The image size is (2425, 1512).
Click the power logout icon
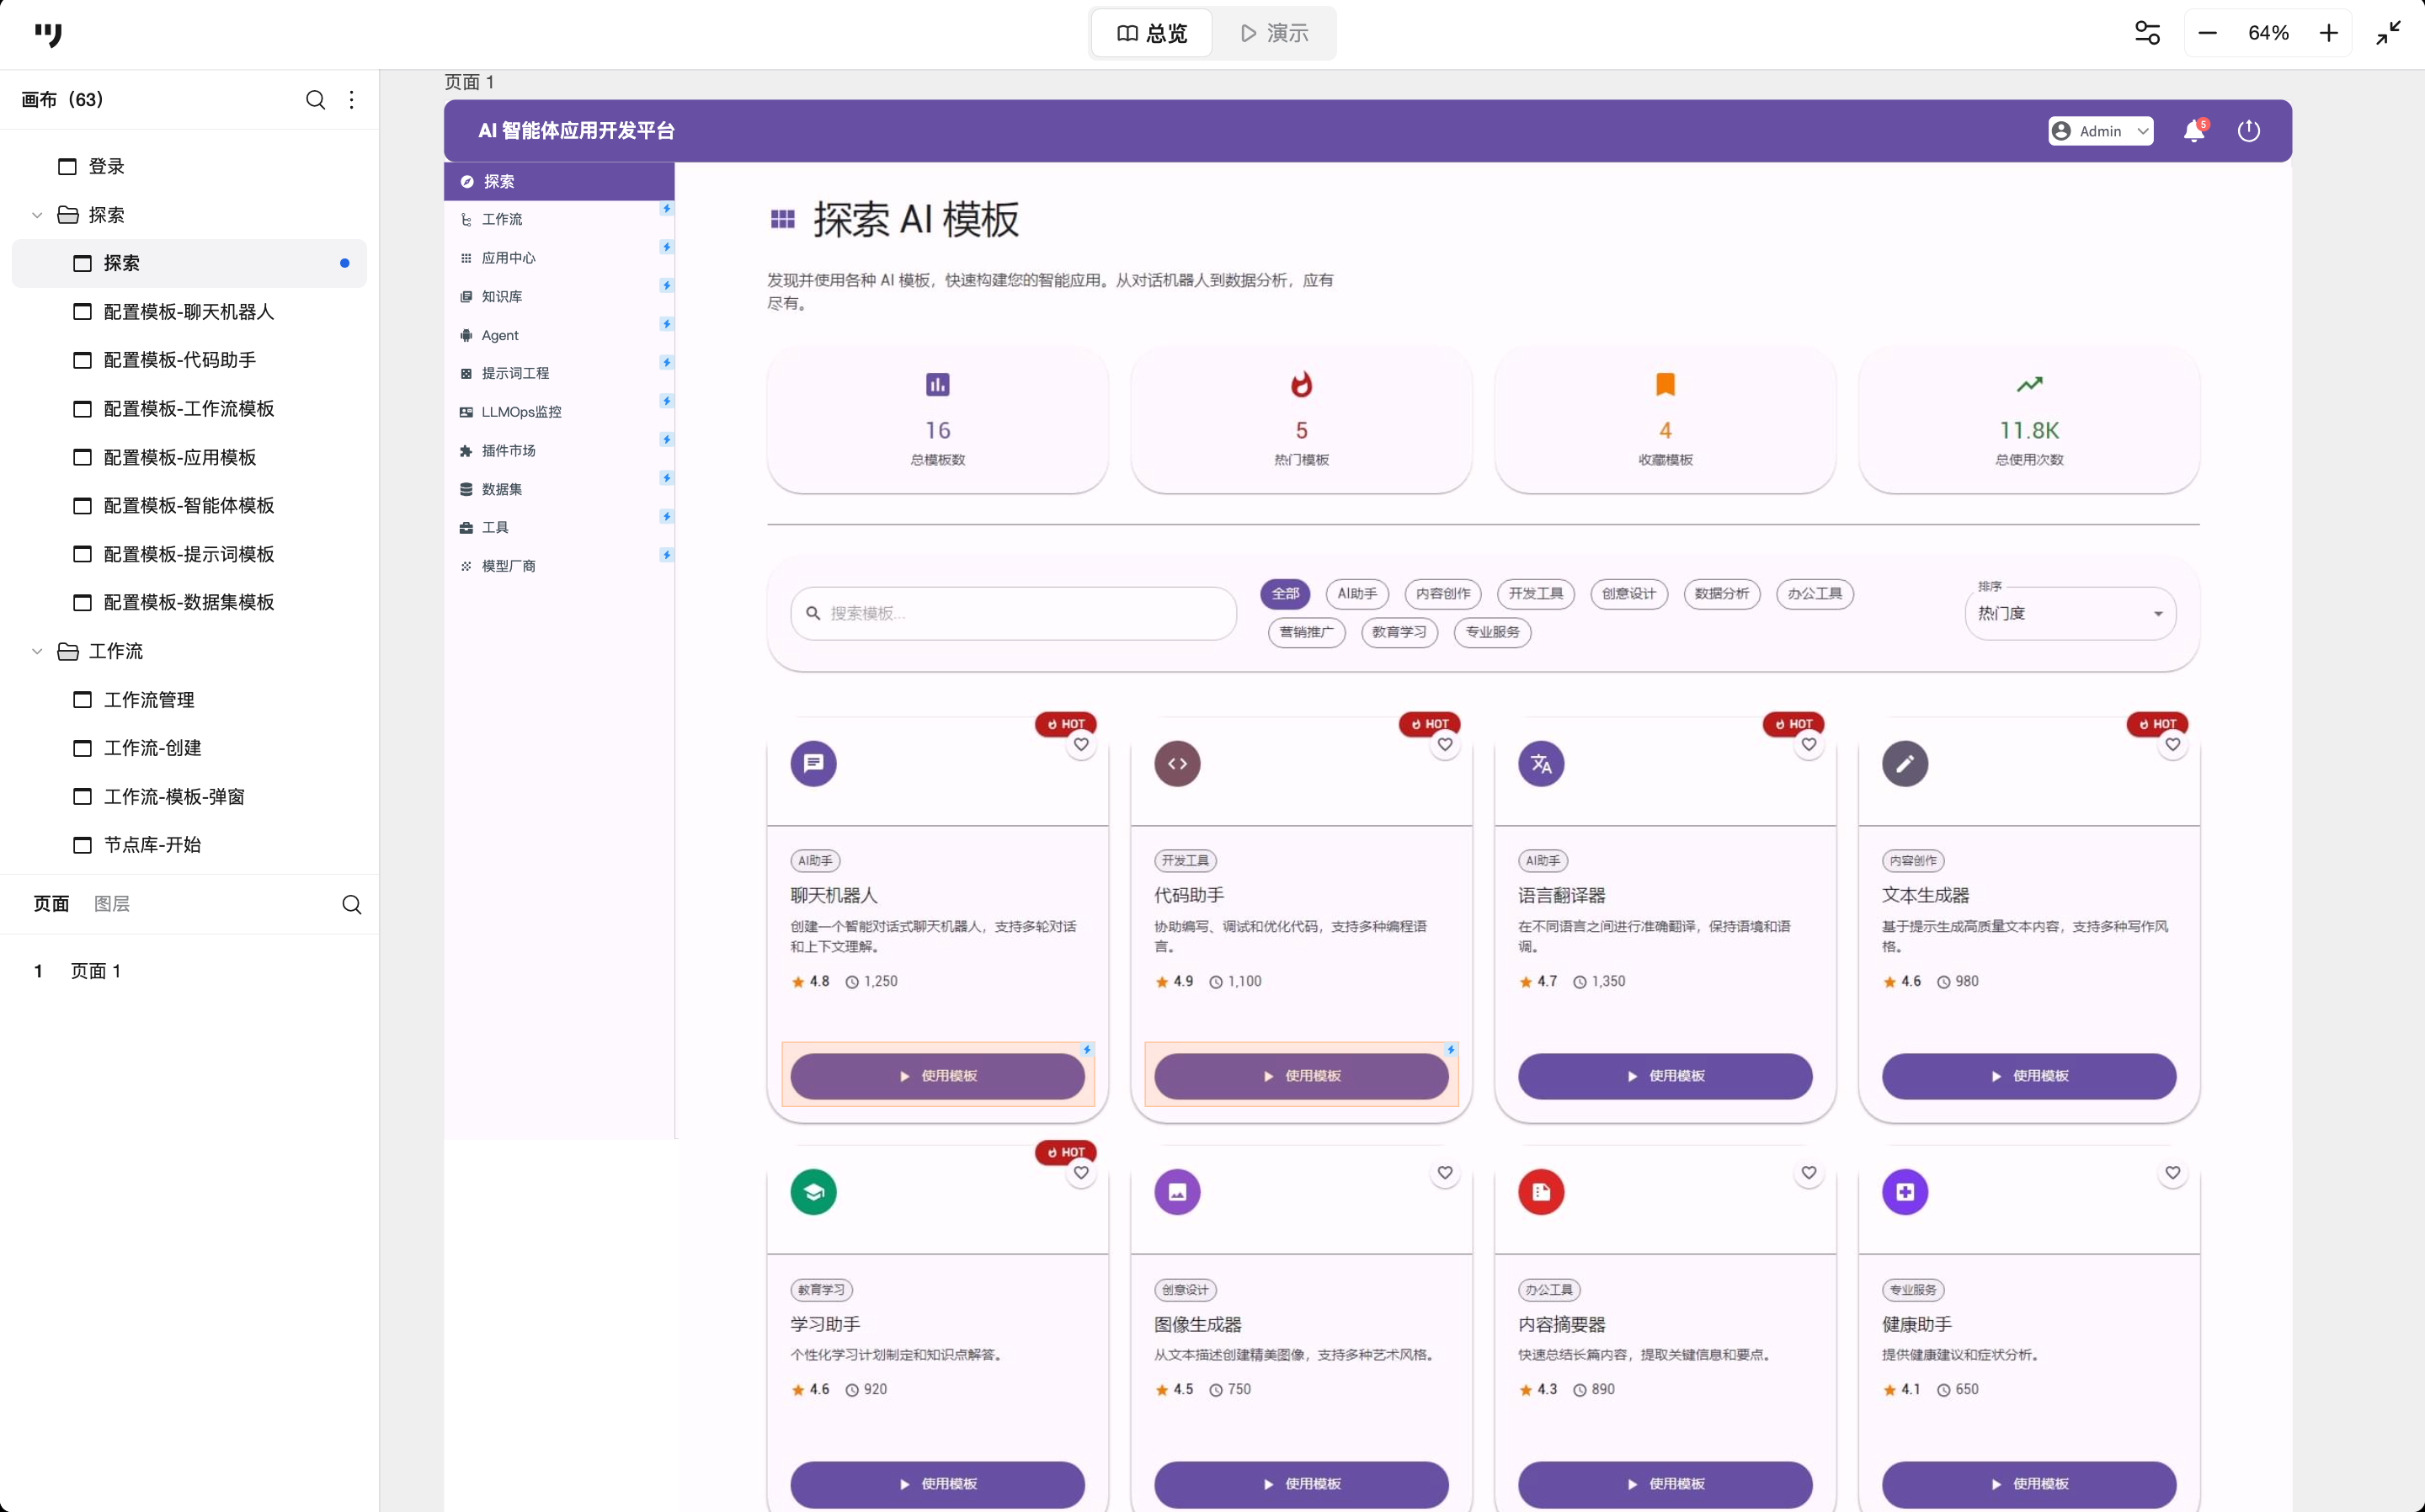point(2248,131)
